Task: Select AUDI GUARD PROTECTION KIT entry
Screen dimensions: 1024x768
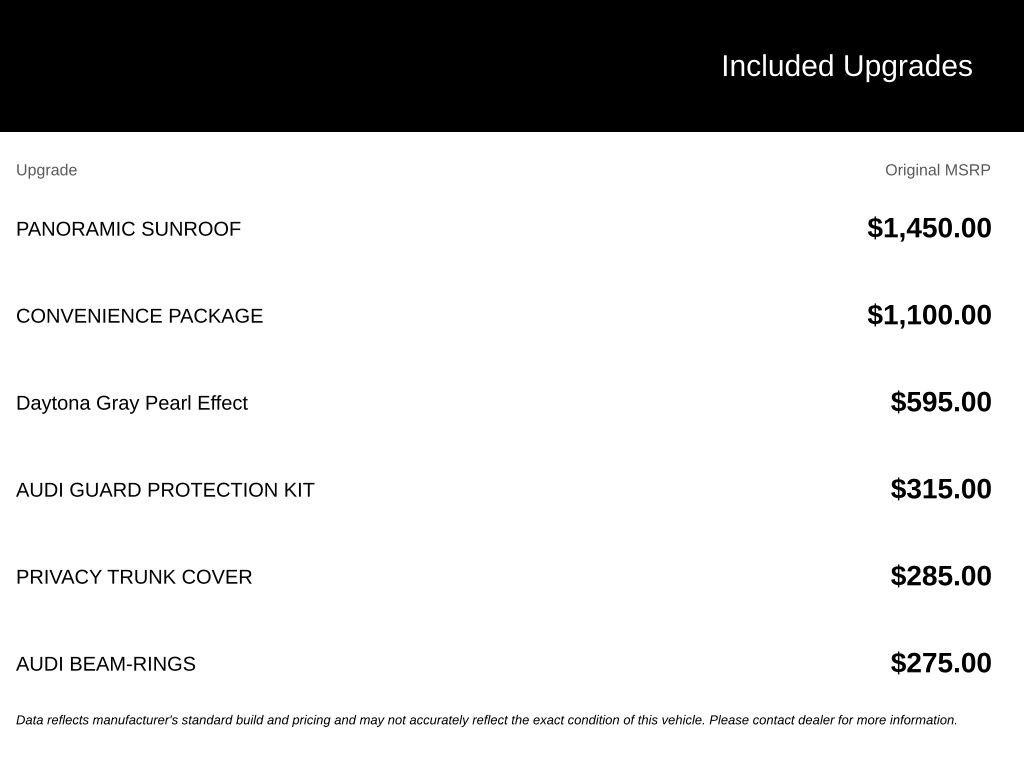Action: (x=165, y=490)
